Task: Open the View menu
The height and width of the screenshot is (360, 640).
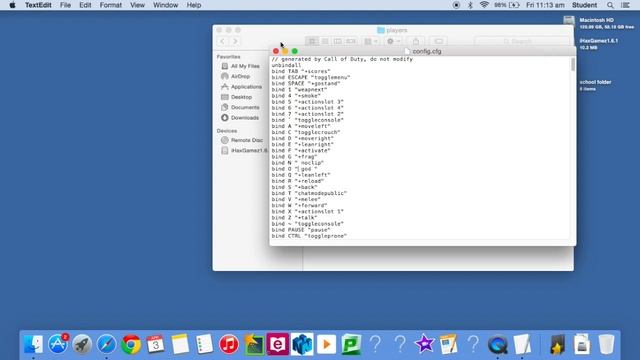Action: (138, 5)
